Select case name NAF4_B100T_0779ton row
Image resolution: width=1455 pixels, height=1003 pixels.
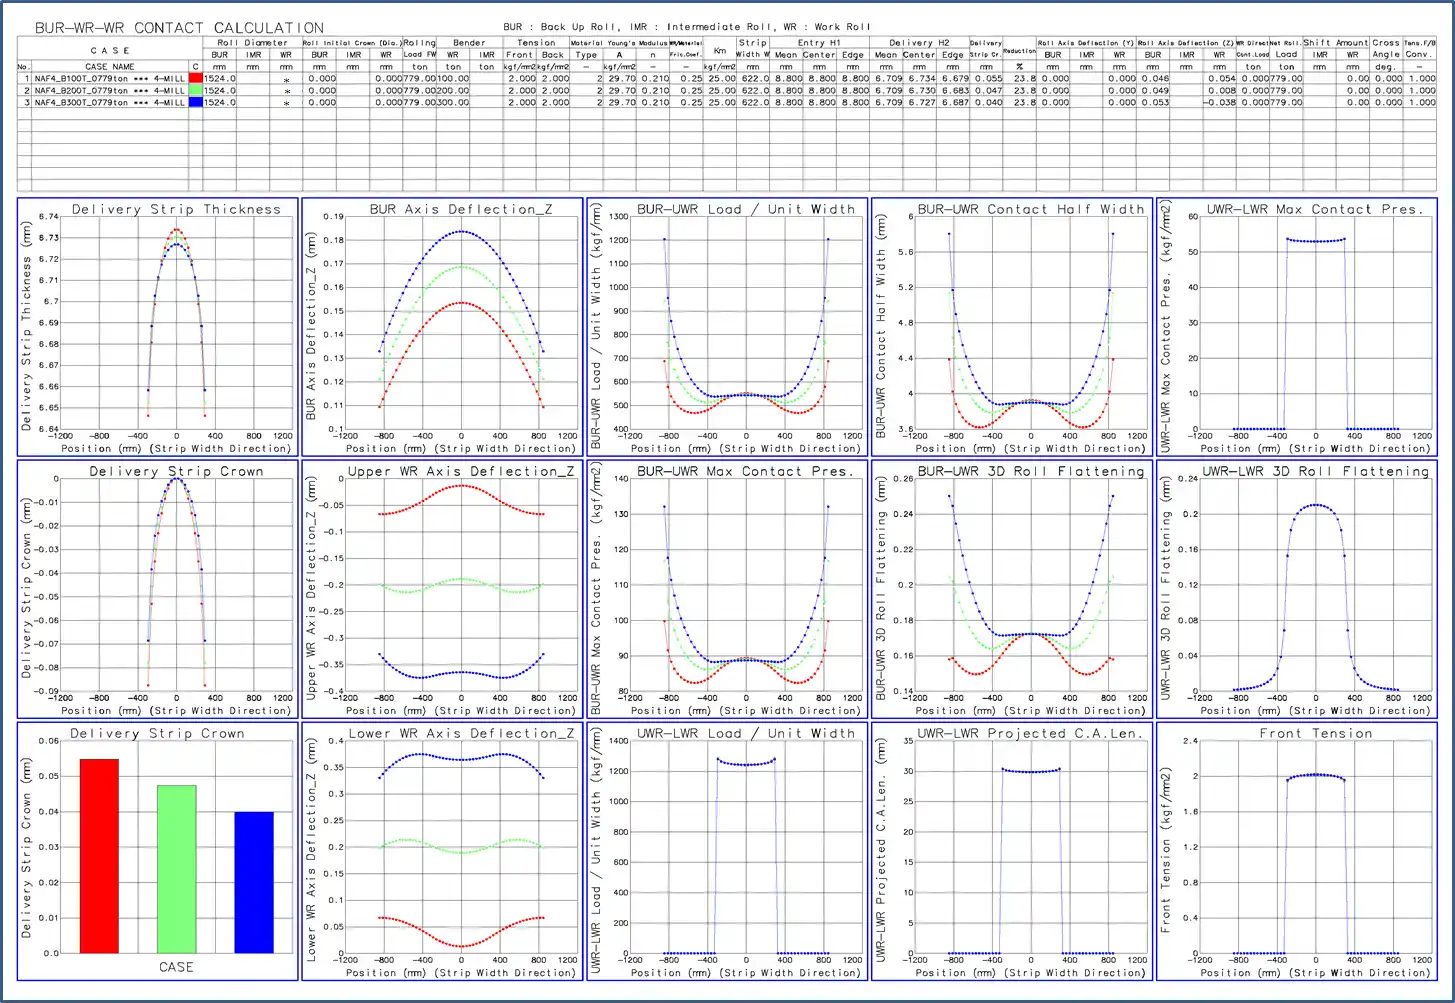pyautogui.click(x=109, y=78)
